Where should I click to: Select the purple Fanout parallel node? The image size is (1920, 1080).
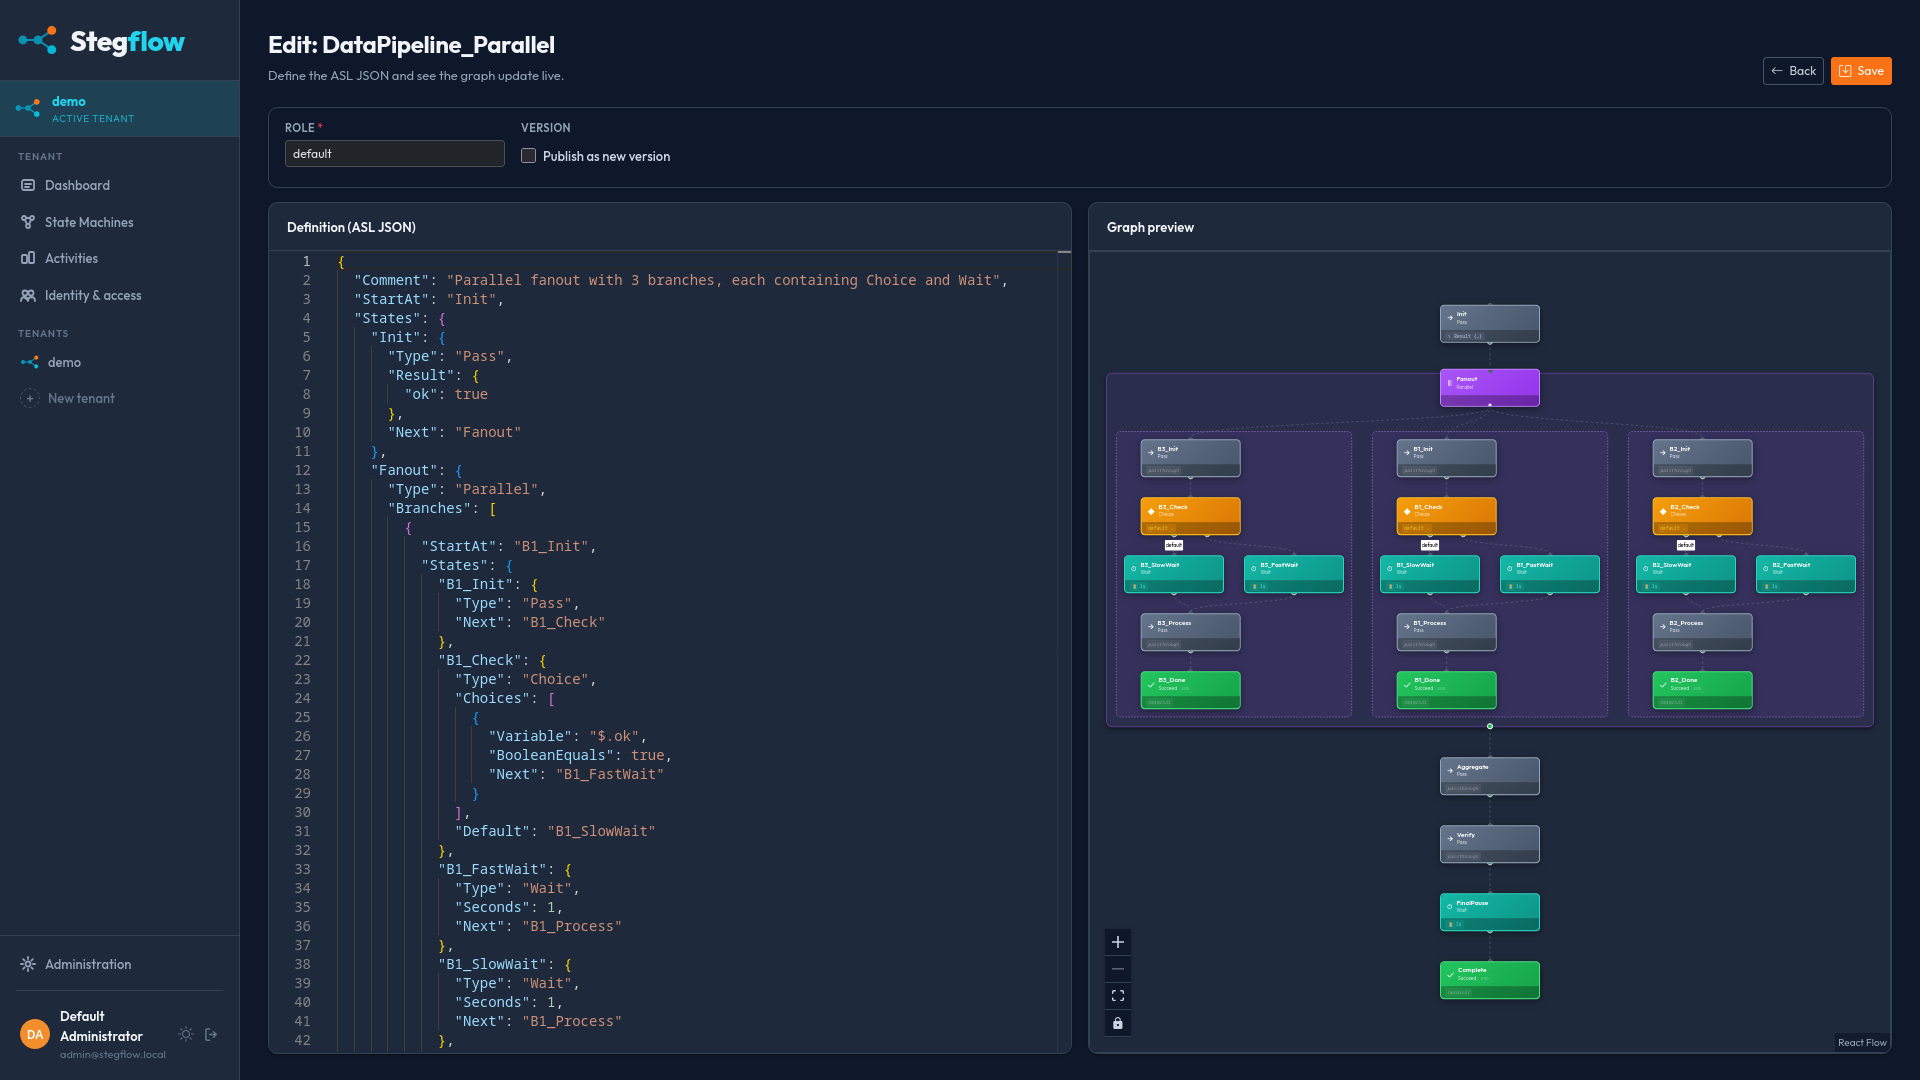tap(1490, 388)
